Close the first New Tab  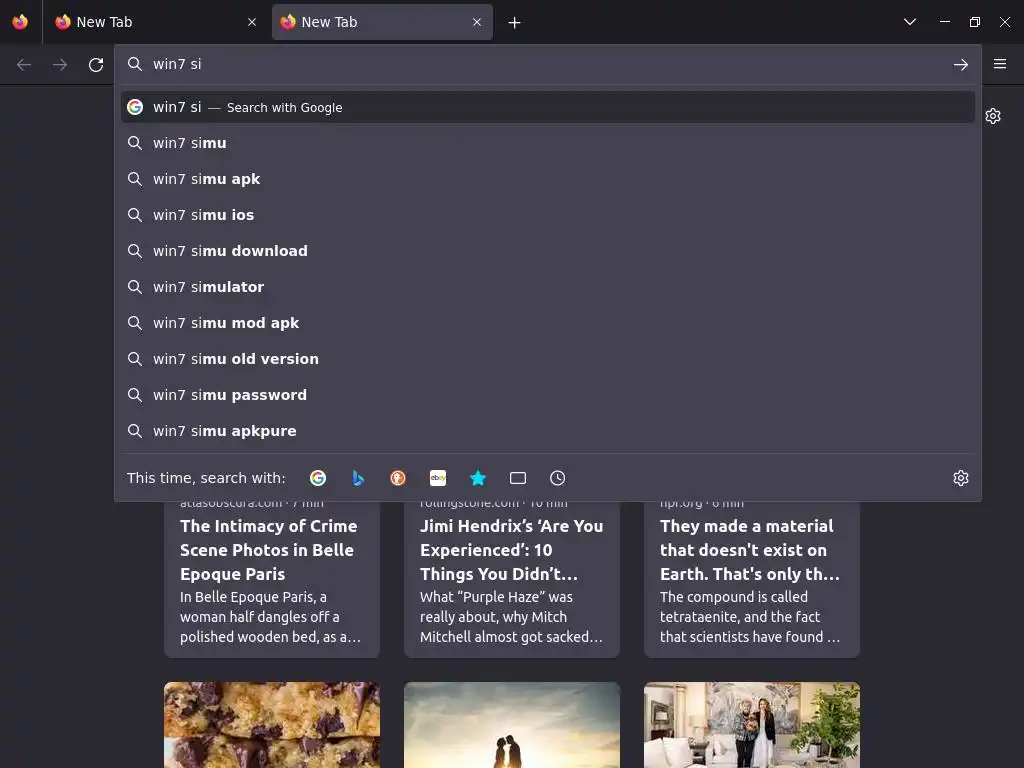[x=252, y=22]
